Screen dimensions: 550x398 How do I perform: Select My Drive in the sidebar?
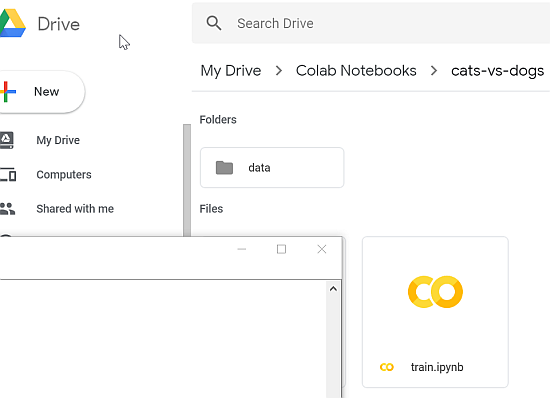[58, 140]
